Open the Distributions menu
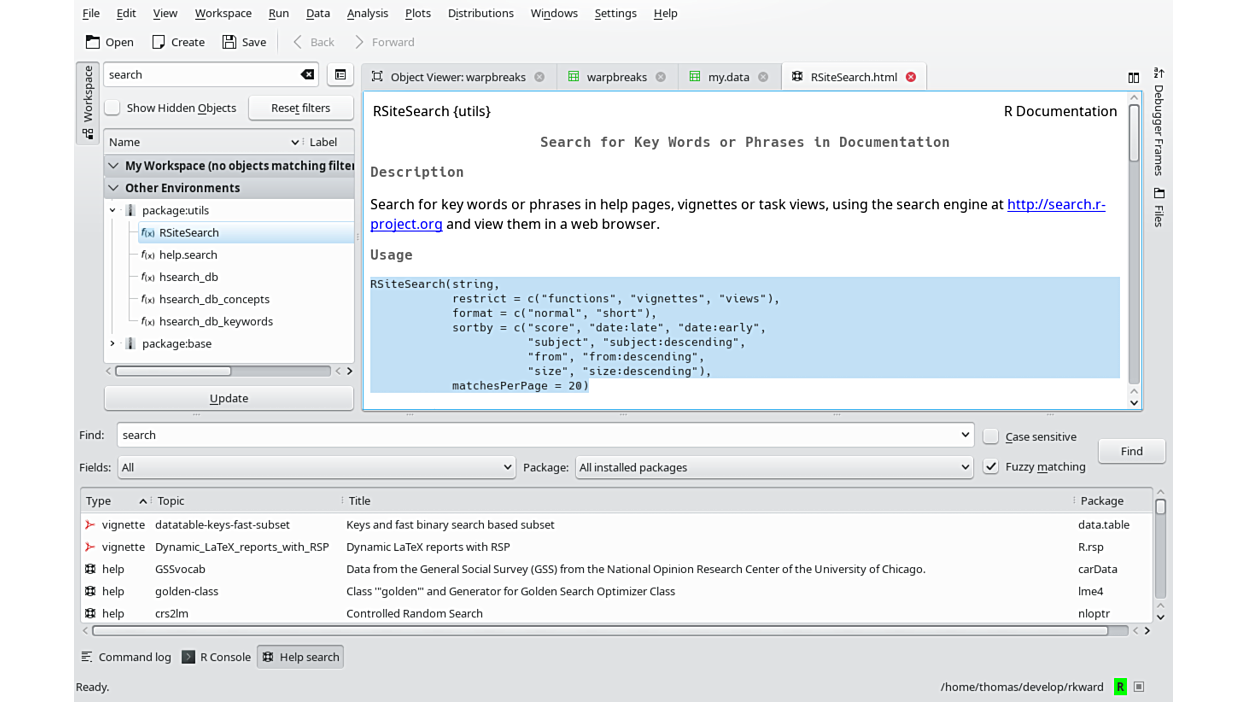The height and width of the screenshot is (702, 1248). [480, 13]
